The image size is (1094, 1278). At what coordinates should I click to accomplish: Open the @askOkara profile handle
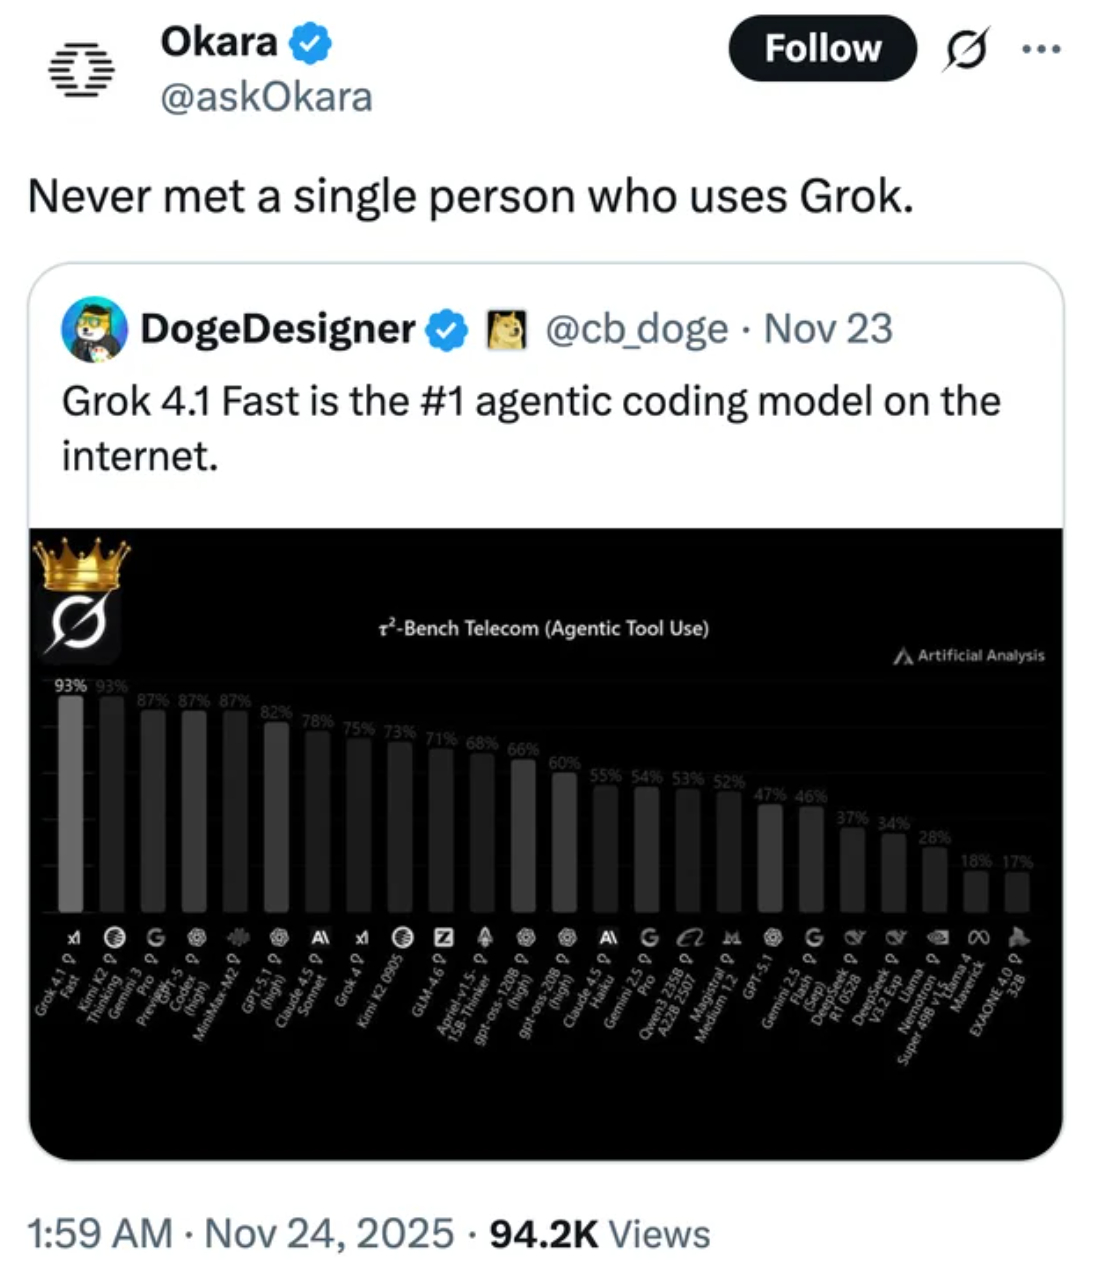click(266, 96)
